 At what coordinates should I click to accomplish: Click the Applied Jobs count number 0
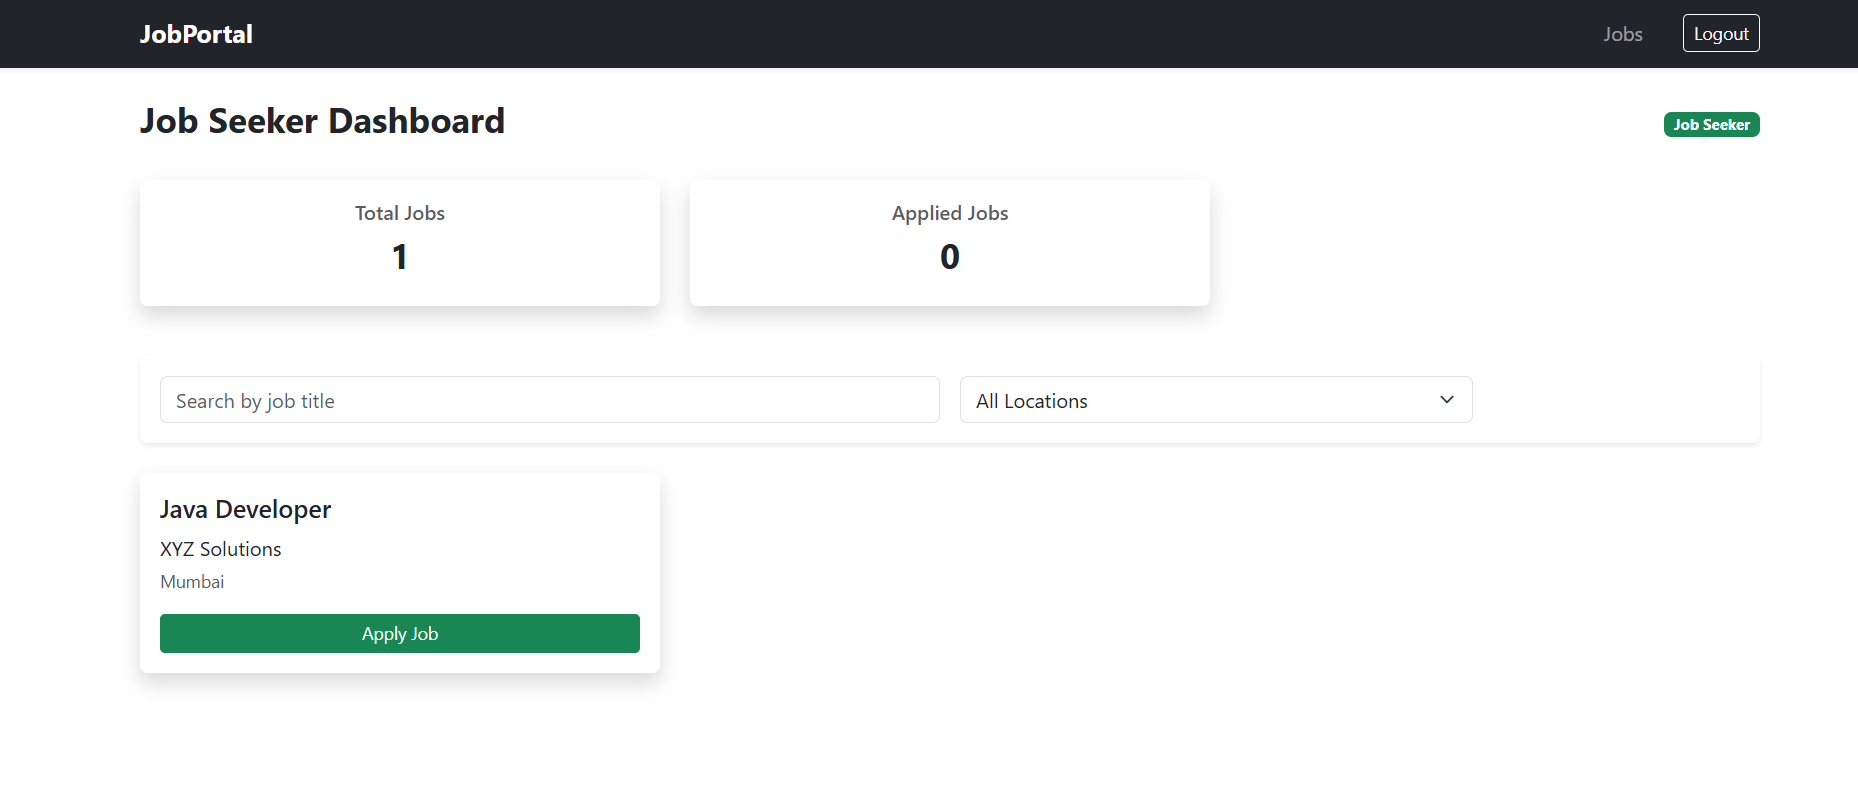coord(949,257)
